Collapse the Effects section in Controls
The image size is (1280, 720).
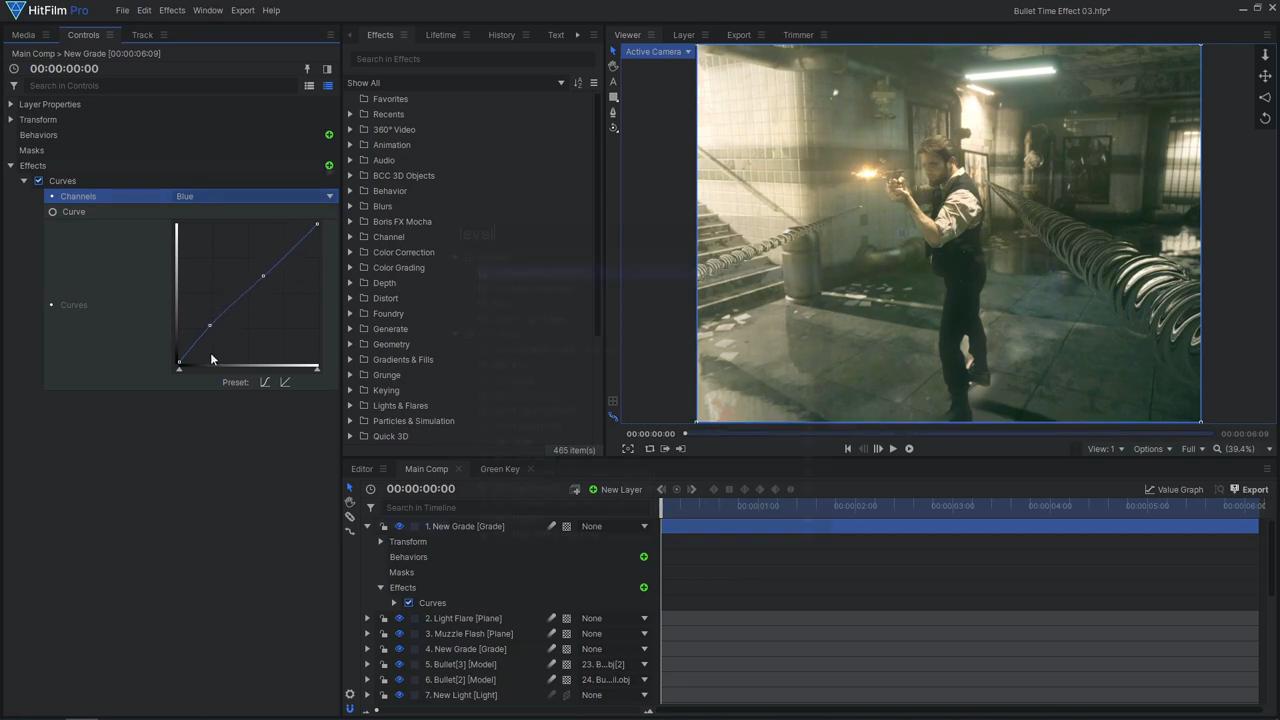coord(11,166)
